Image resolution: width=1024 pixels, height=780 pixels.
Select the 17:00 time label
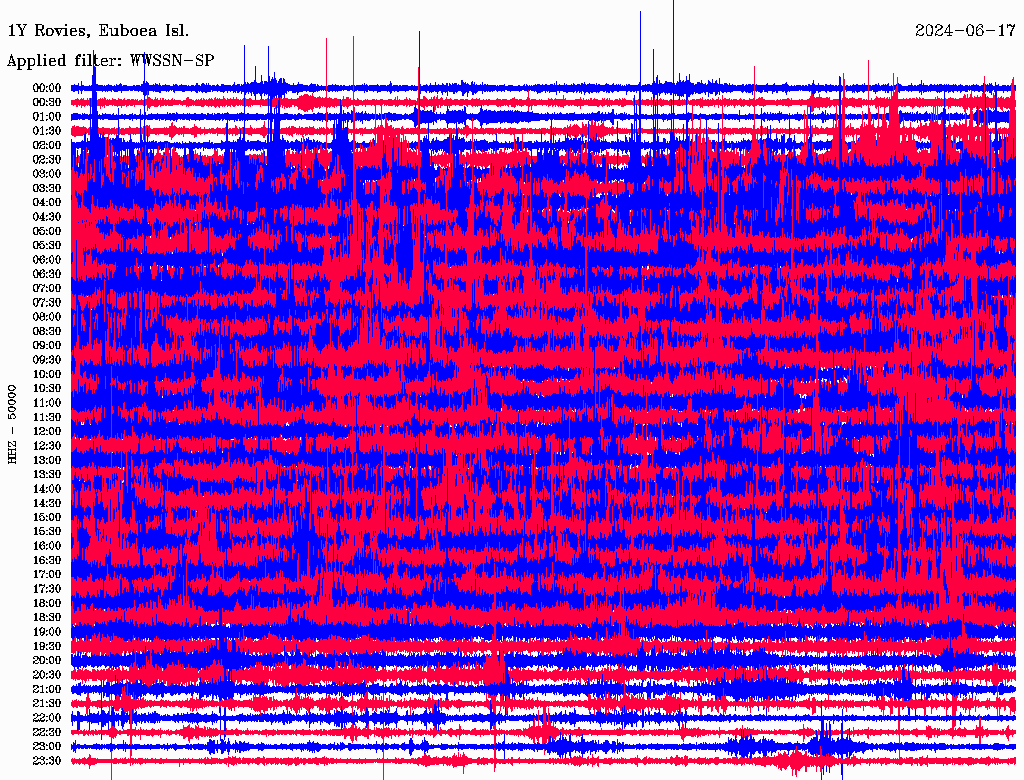(x=47, y=575)
